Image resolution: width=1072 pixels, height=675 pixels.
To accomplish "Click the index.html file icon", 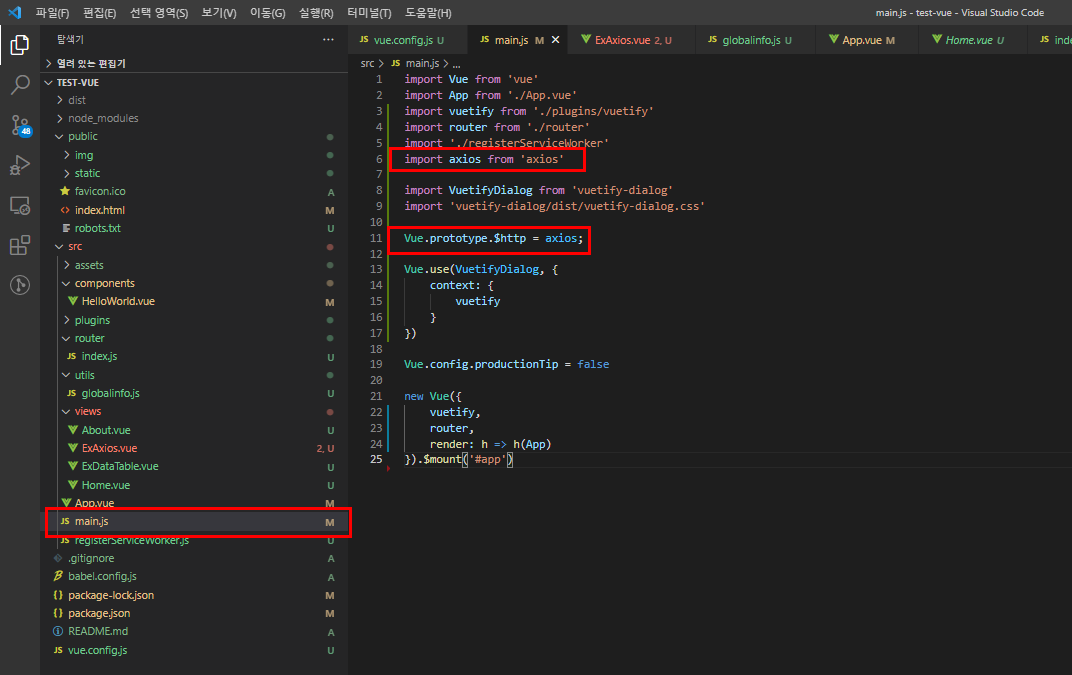I will pos(65,210).
